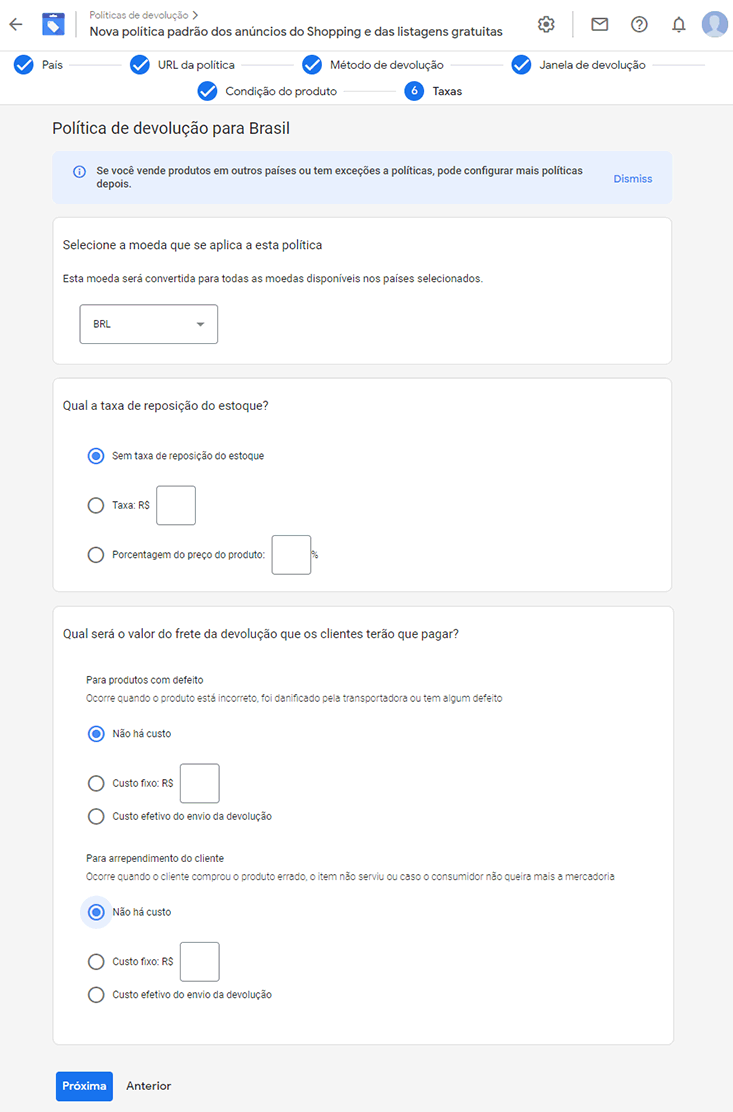This screenshot has height=1112, width=733.
Task: Click the percentage input field
Action: (x=291, y=555)
